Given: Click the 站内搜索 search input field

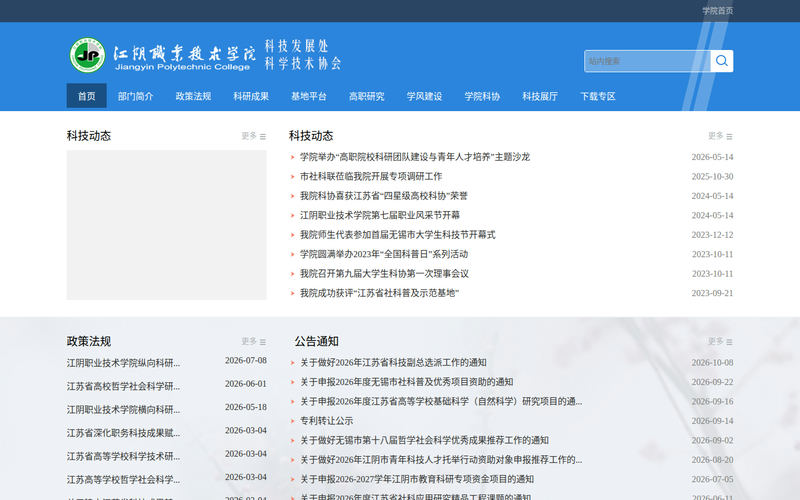Looking at the screenshot, I should [x=647, y=61].
